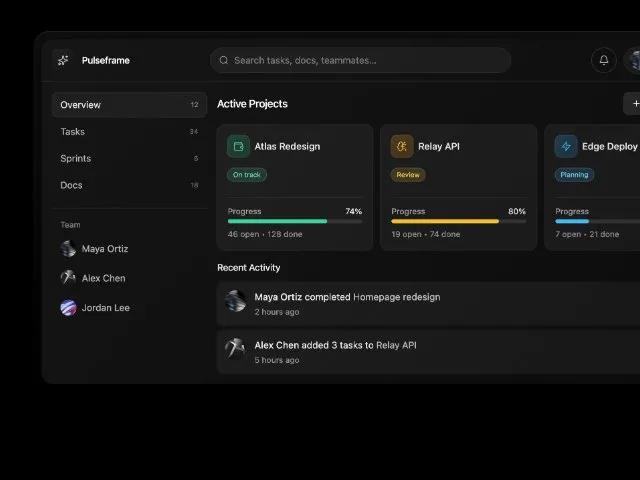Click the Overview count badge "12"
The width and height of the screenshot is (640, 480).
pos(194,105)
